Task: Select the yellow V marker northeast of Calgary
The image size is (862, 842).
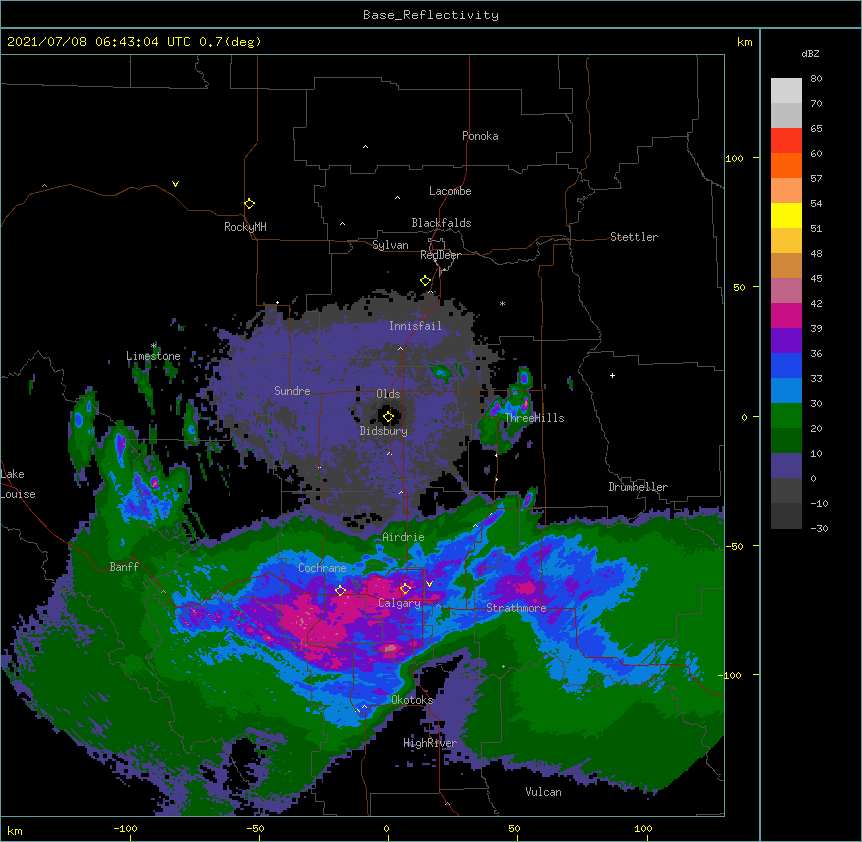Action: pyautogui.click(x=429, y=584)
